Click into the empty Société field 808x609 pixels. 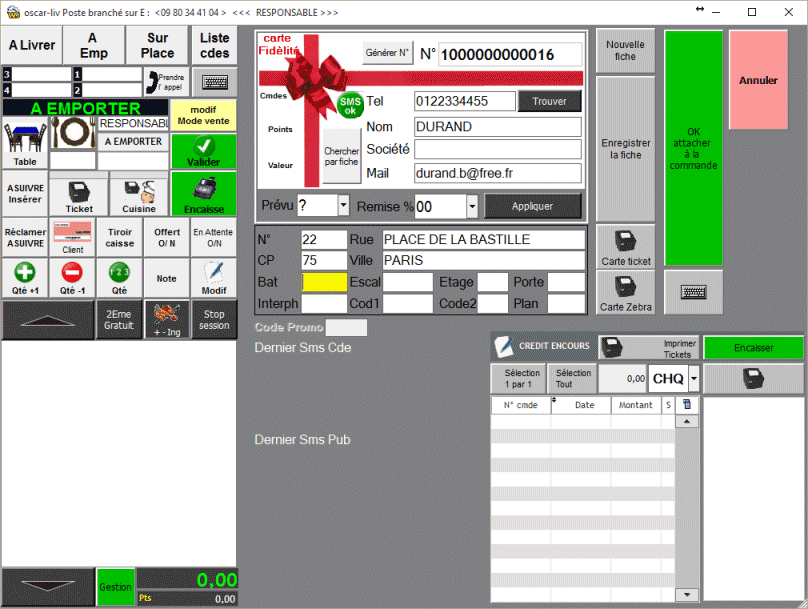(x=498, y=149)
